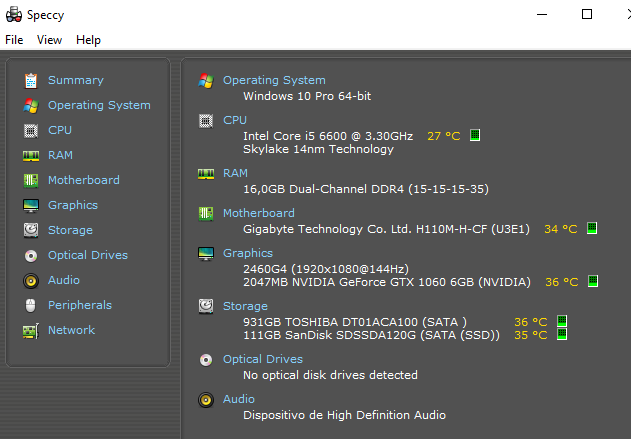Open the Storage heading link in summary

[x=245, y=306]
